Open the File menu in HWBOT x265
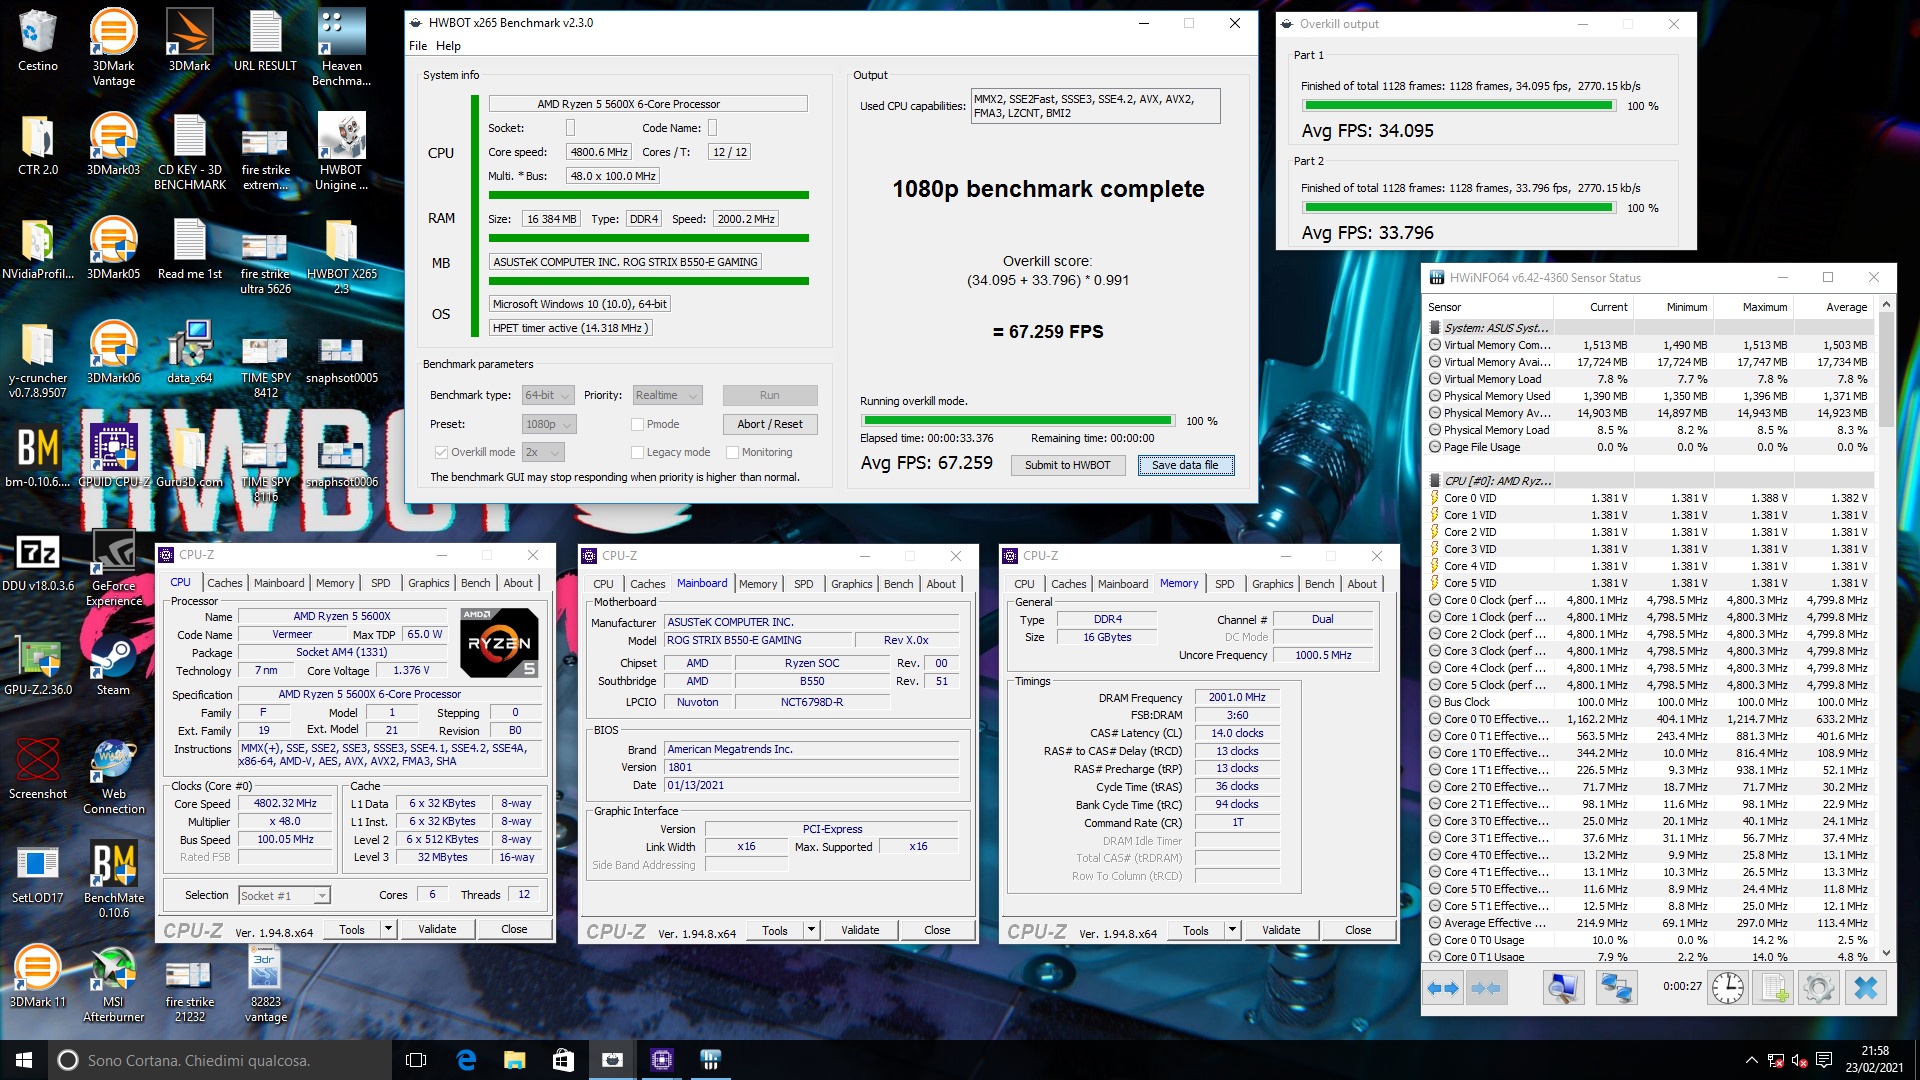1920x1080 pixels. click(x=418, y=46)
